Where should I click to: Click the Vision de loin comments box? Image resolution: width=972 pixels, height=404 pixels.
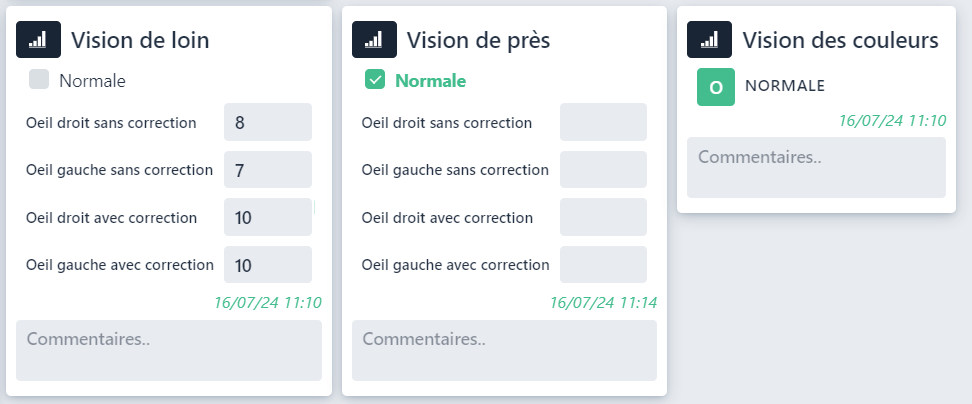click(x=169, y=350)
